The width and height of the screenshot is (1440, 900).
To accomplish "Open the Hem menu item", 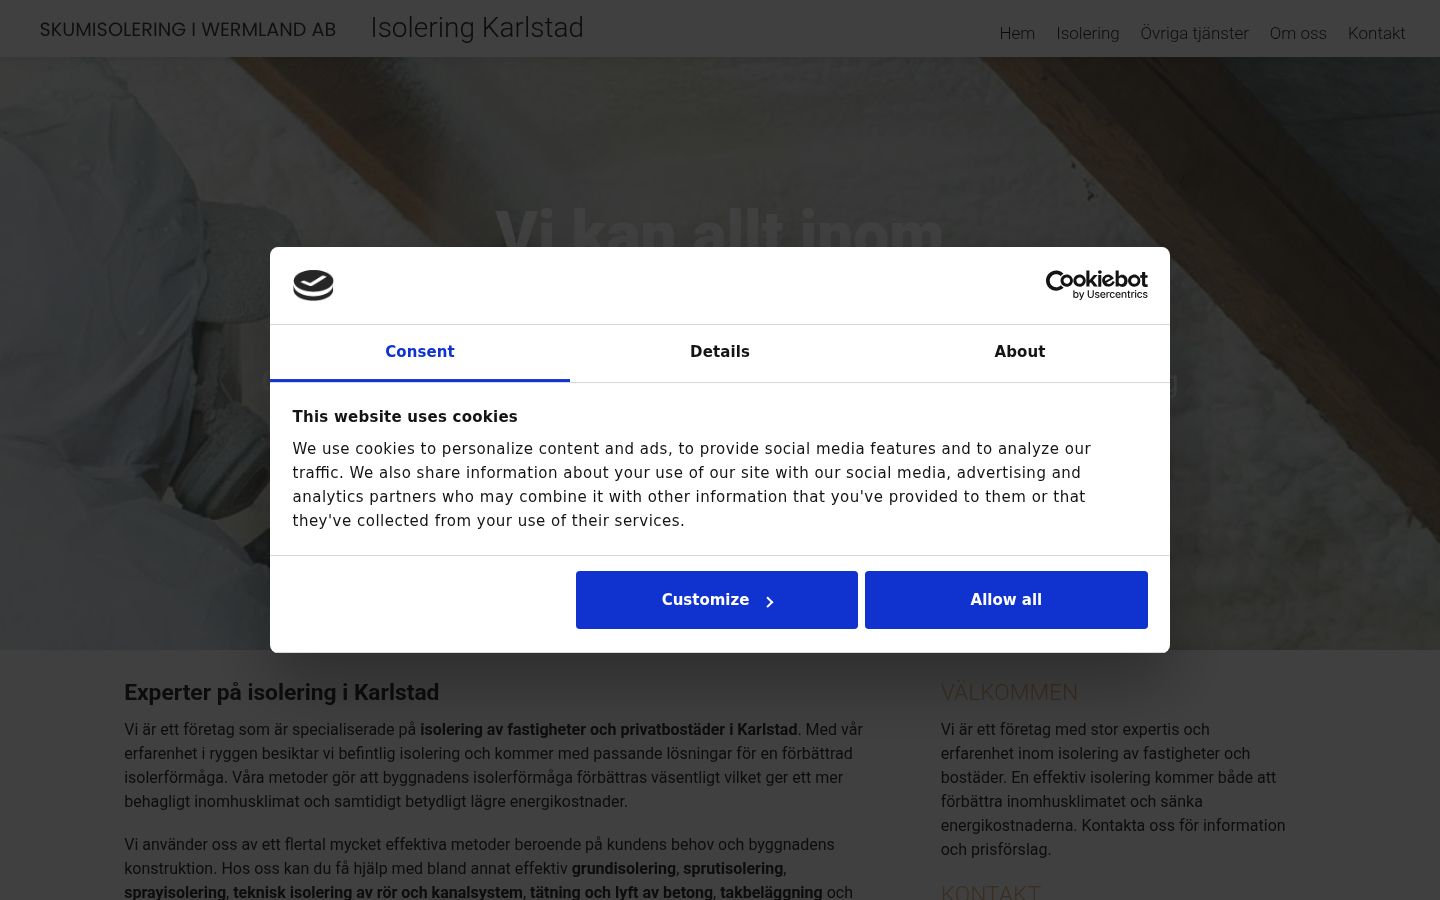I will tap(1017, 33).
